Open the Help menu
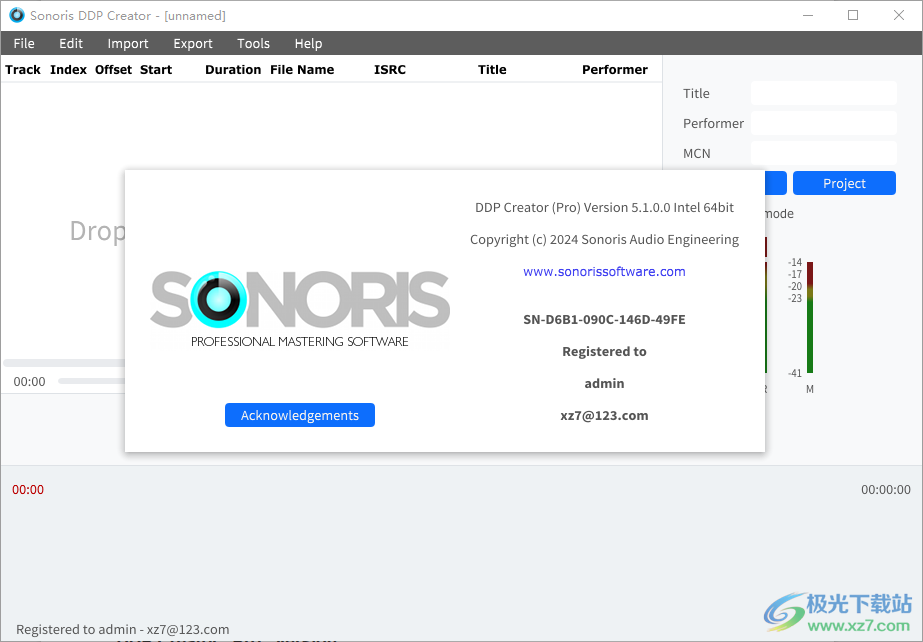923x642 pixels. pos(308,43)
